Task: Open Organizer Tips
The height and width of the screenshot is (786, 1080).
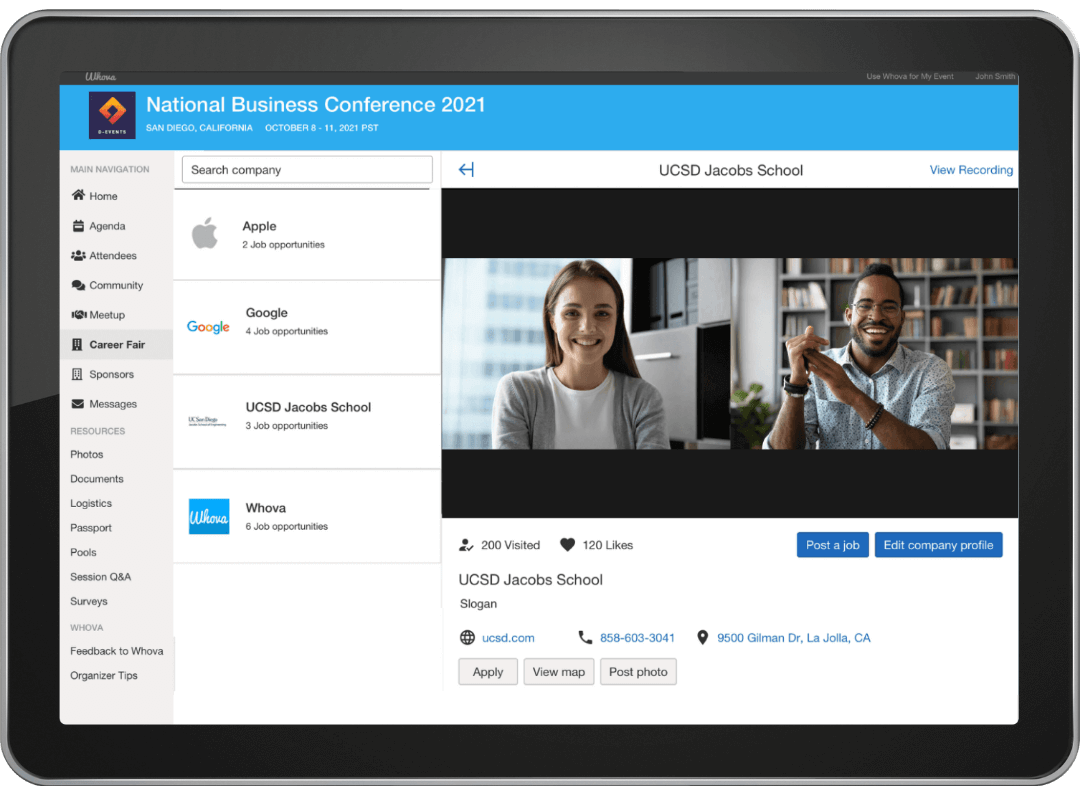Action: tap(104, 675)
